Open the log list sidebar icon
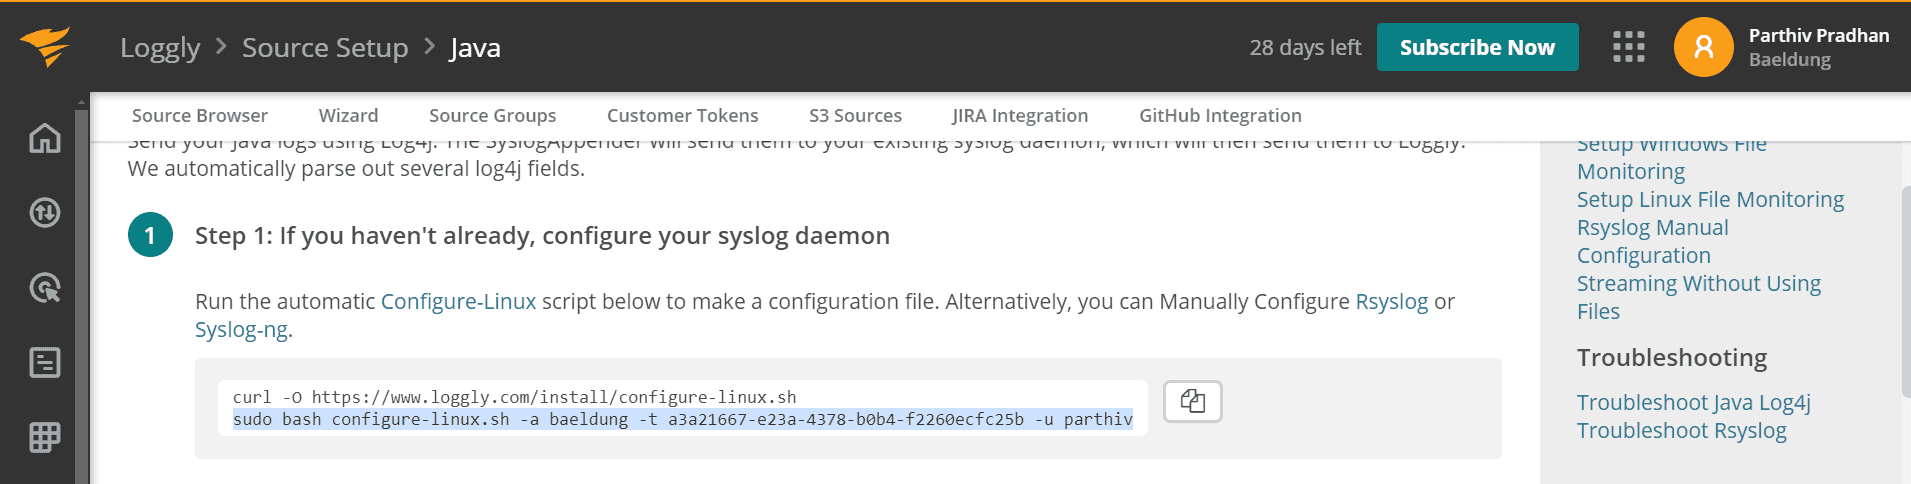Viewport: 1911px width, 484px height. click(x=45, y=362)
